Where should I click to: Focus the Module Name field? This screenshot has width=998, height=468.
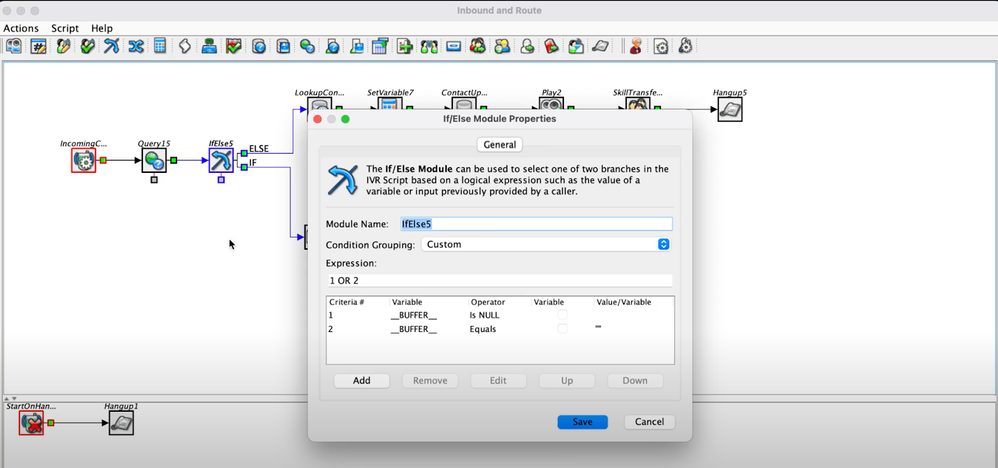coord(536,223)
